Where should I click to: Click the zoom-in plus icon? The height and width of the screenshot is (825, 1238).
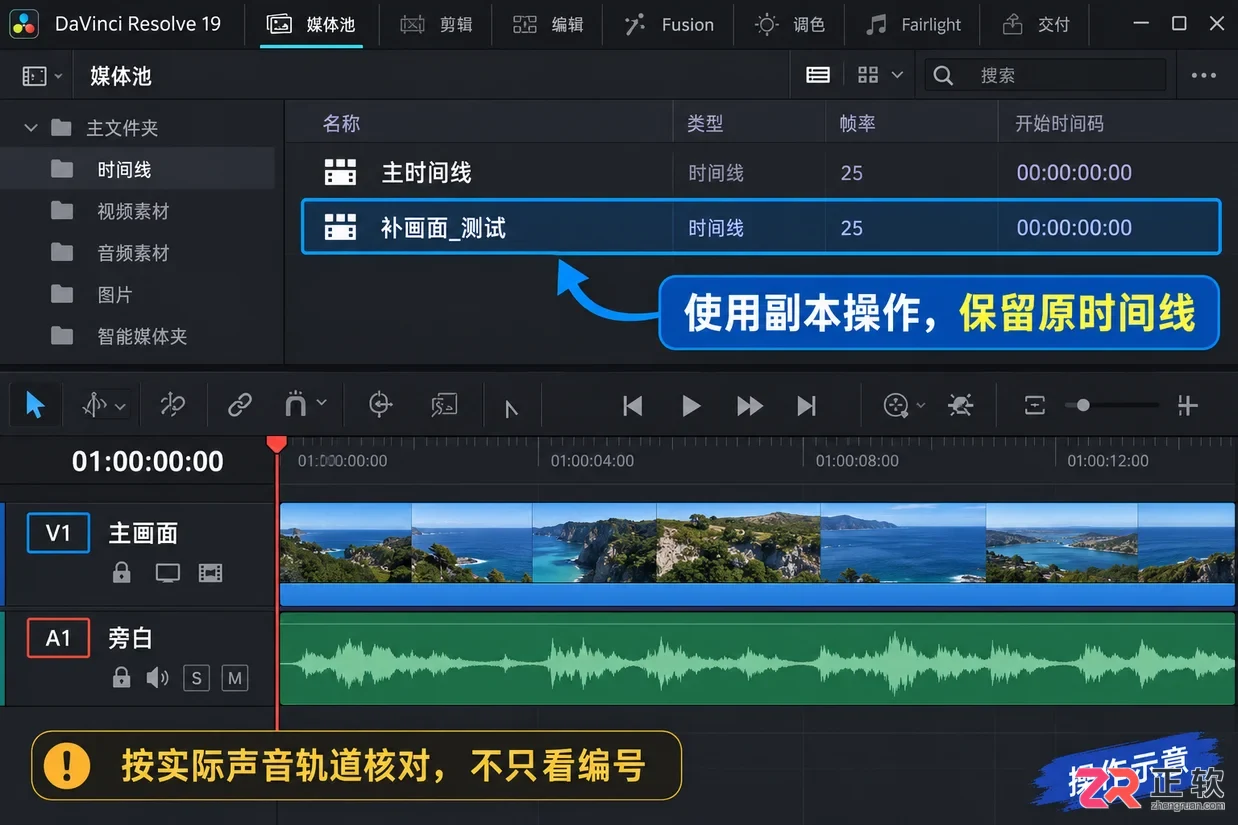tap(1187, 405)
